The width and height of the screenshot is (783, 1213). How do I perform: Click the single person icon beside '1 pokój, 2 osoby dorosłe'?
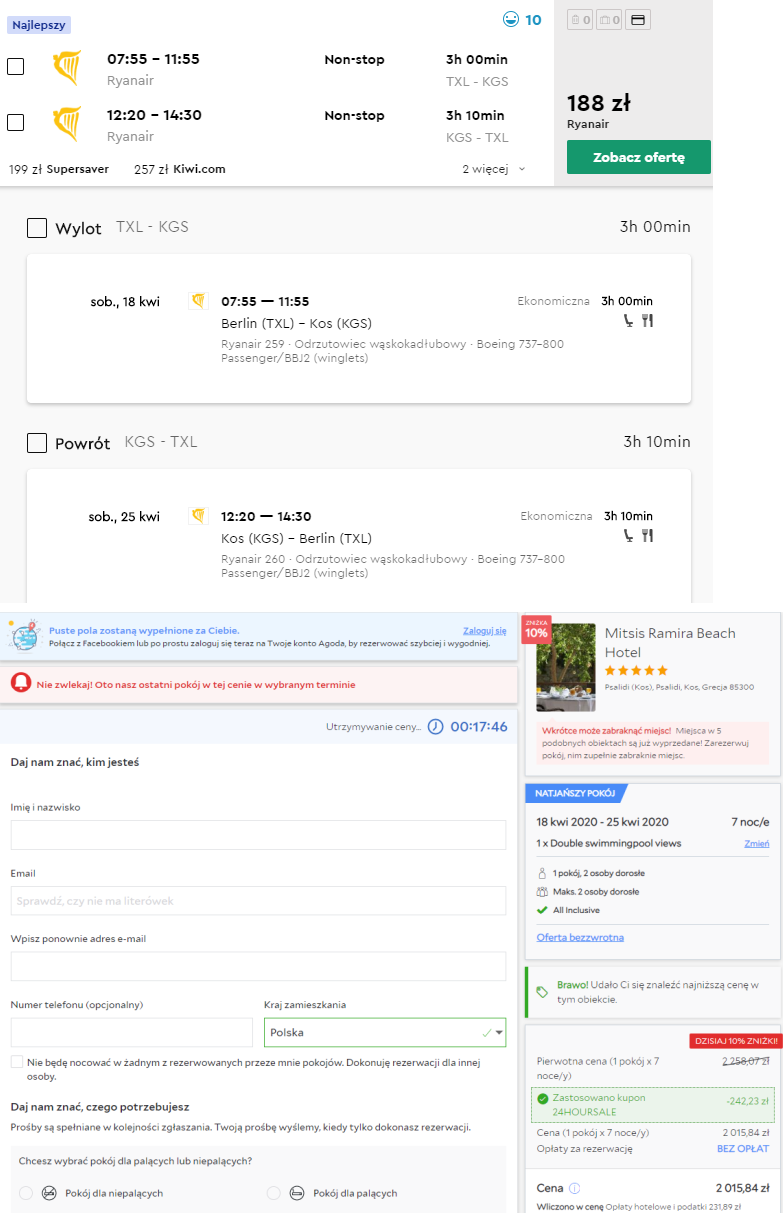point(541,873)
